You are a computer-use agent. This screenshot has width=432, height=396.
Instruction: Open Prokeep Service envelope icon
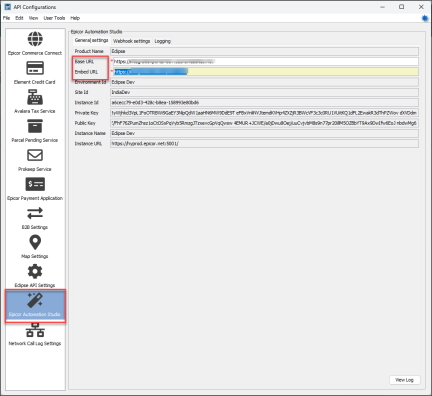click(35, 155)
